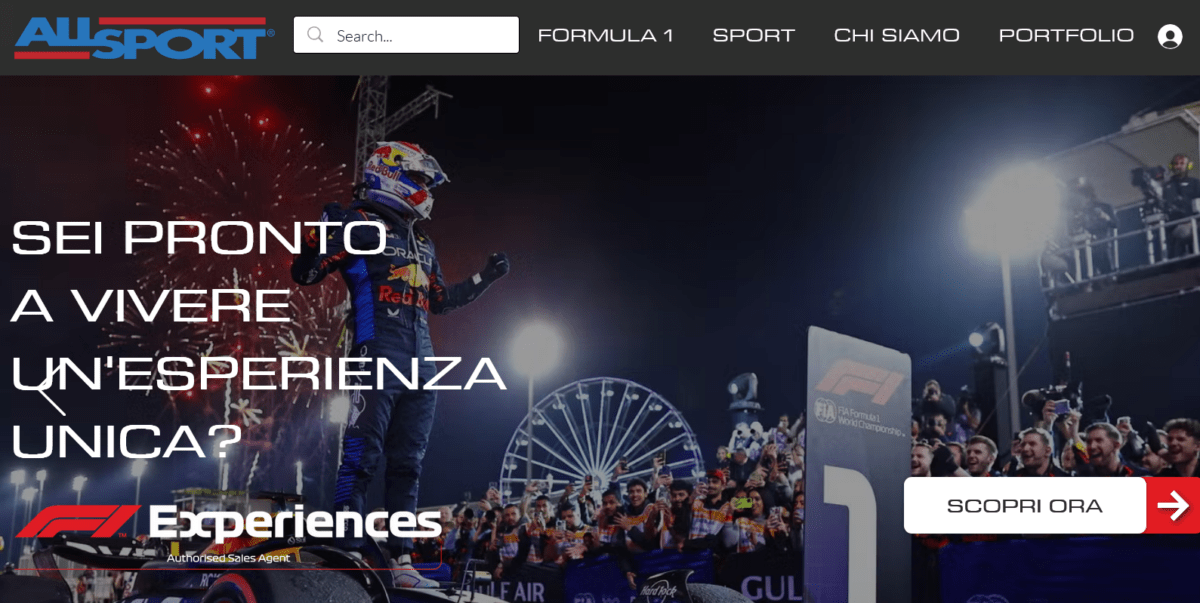Open the PORTFOLIO menu item

pos(1066,36)
